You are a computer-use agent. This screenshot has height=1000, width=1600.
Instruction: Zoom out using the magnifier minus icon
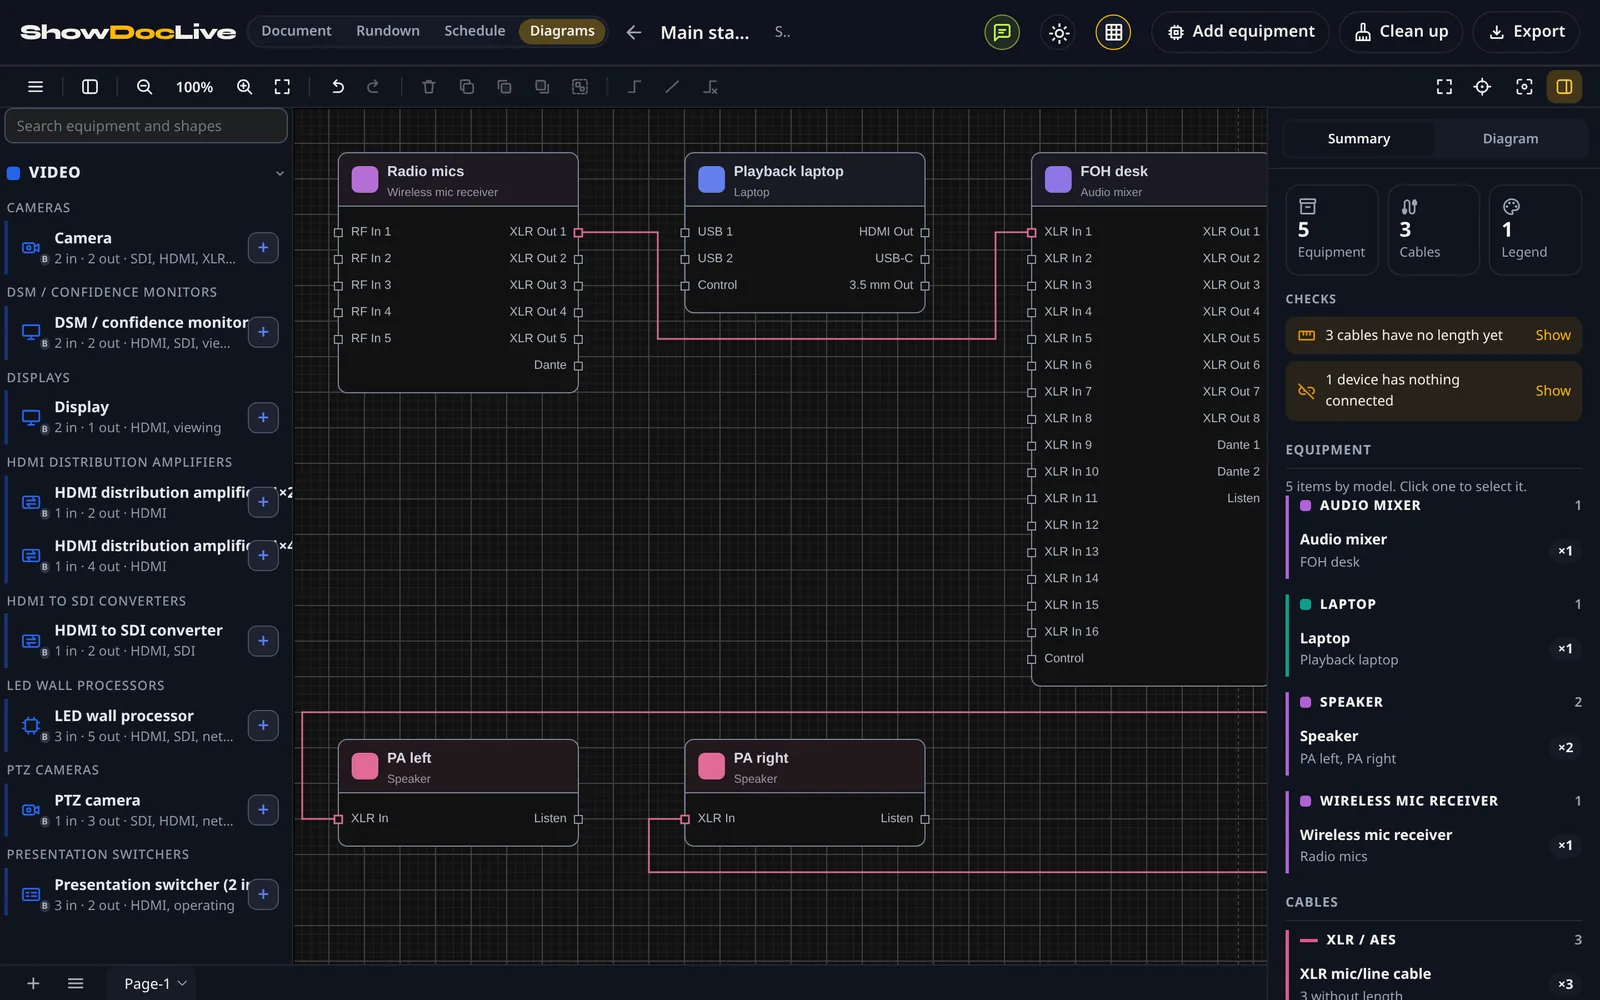pos(145,87)
